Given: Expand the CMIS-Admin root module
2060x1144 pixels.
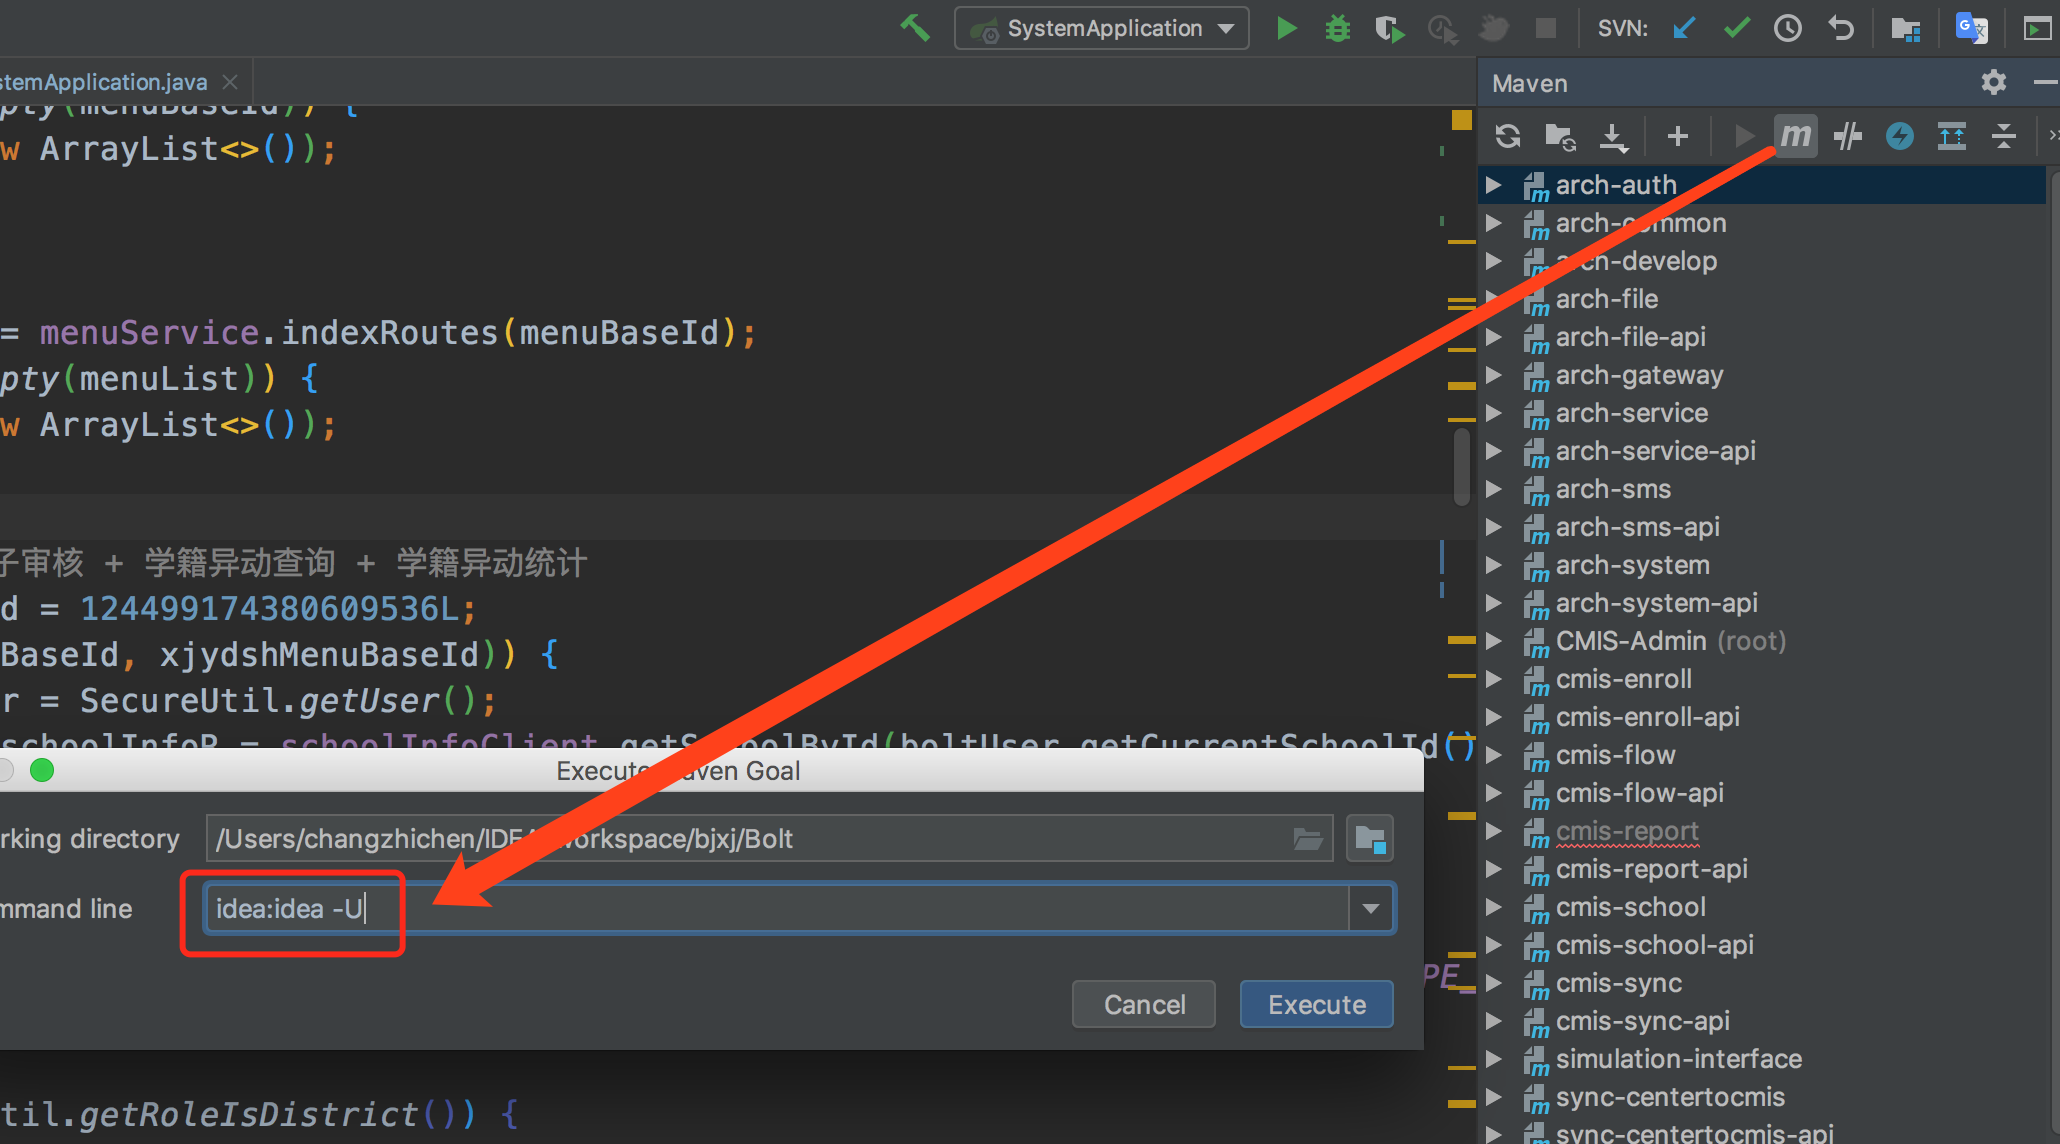Looking at the screenshot, I should click(1493, 641).
